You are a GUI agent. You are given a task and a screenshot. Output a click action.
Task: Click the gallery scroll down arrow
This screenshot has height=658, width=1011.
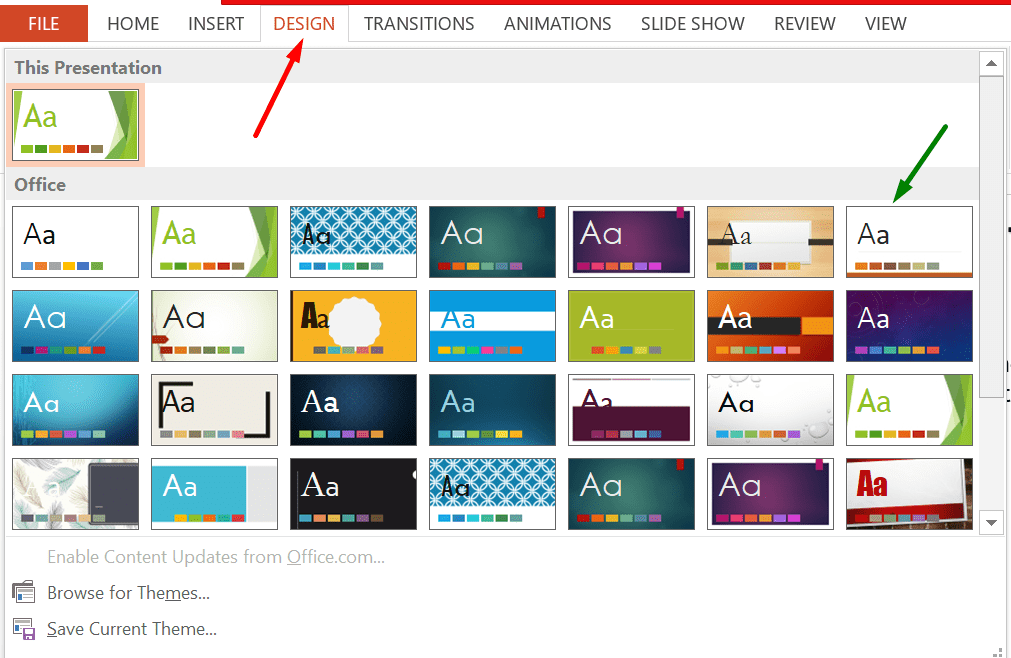(x=991, y=522)
